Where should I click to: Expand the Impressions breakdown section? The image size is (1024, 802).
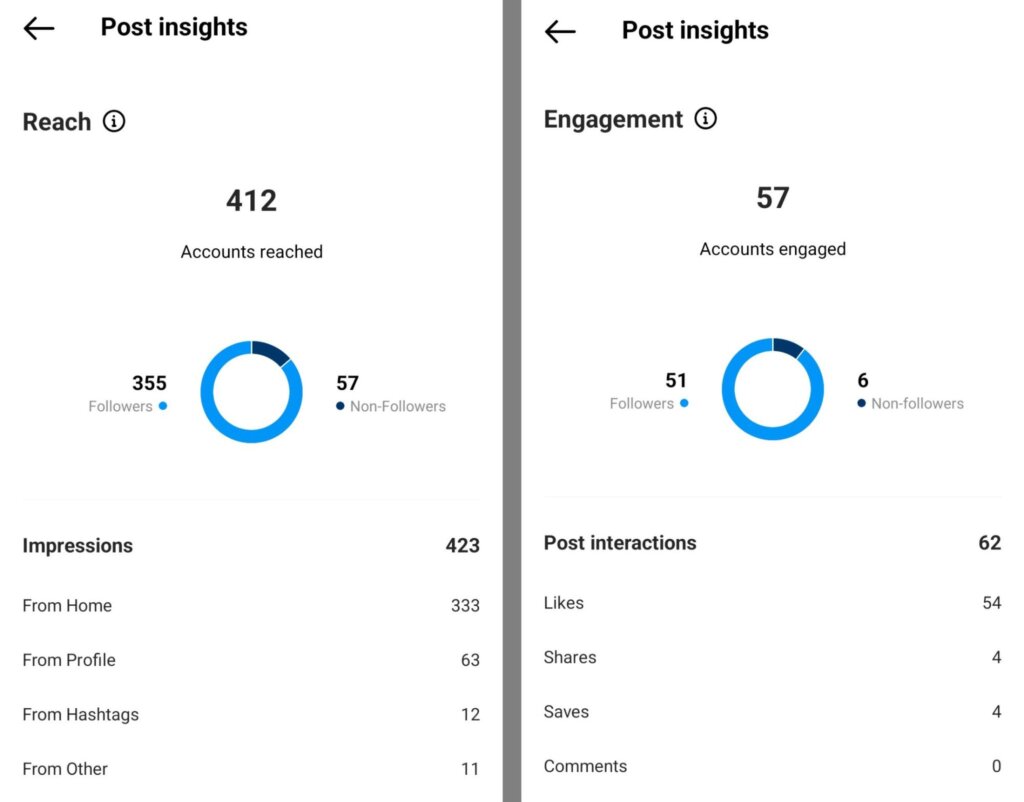[77, 546]
